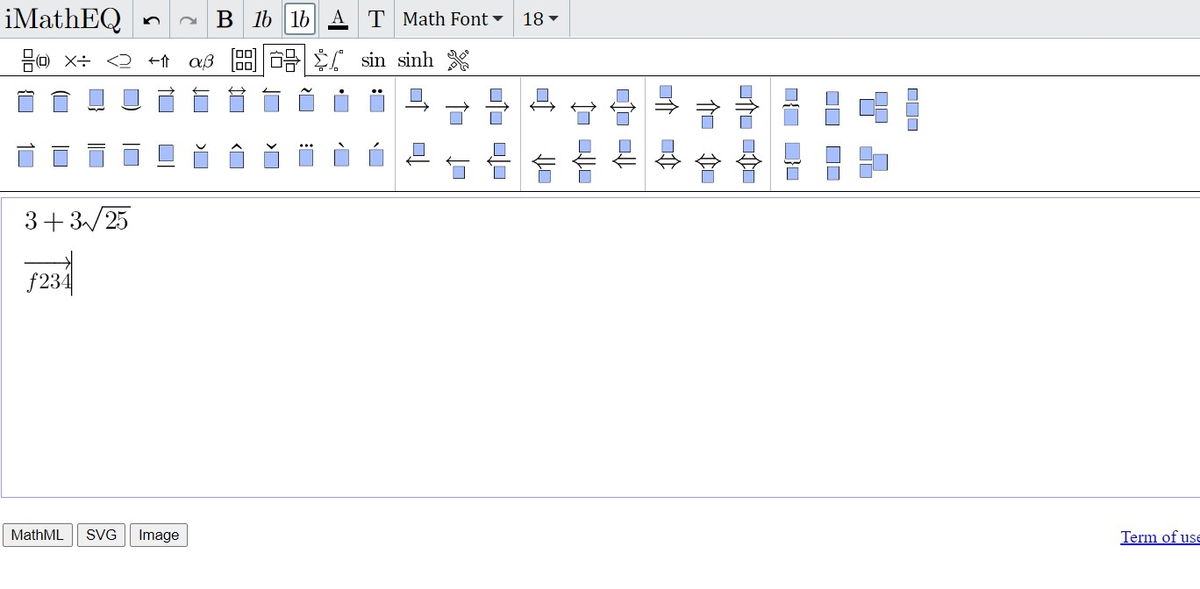Insert an overbrace decoration template
Viewport: 1200px width, 589px height.
click(x=25, y=101)
